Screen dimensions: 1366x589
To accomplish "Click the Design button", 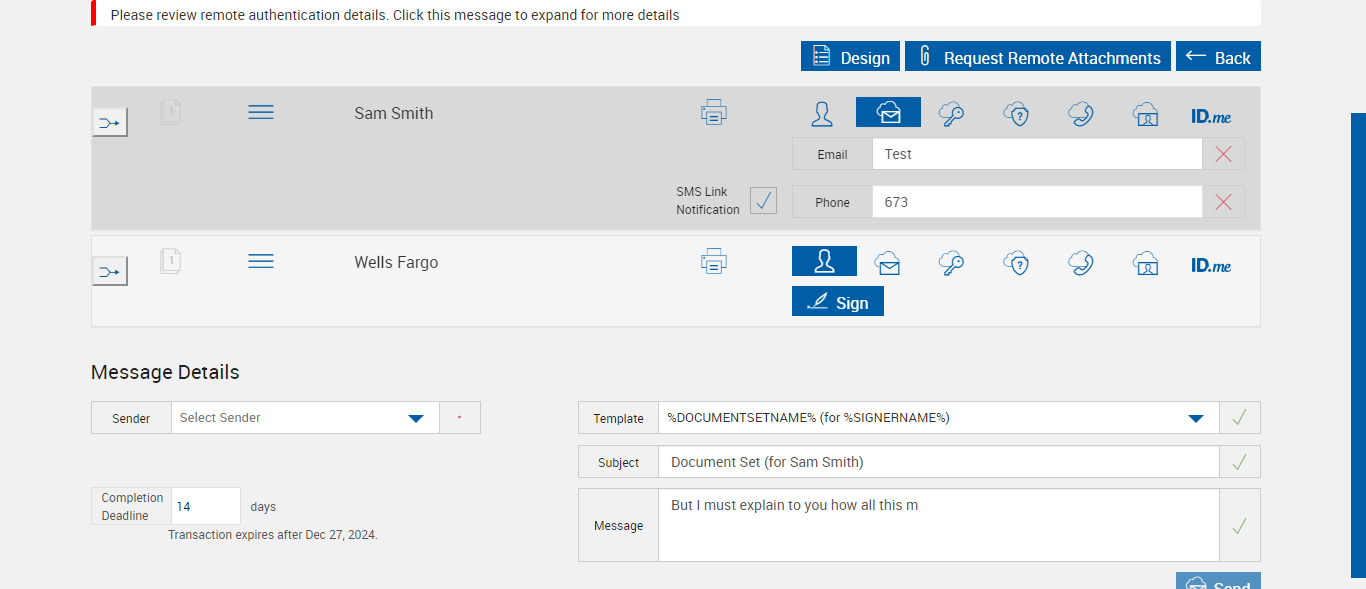I will [850, 57].
